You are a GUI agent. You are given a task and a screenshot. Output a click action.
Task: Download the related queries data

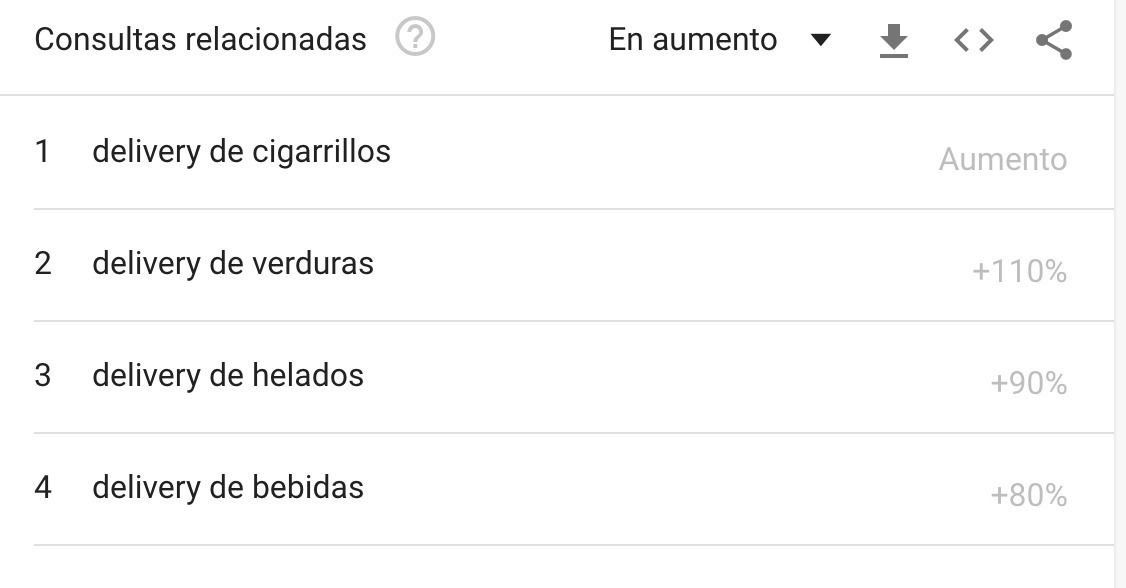(x=893, y=40)
